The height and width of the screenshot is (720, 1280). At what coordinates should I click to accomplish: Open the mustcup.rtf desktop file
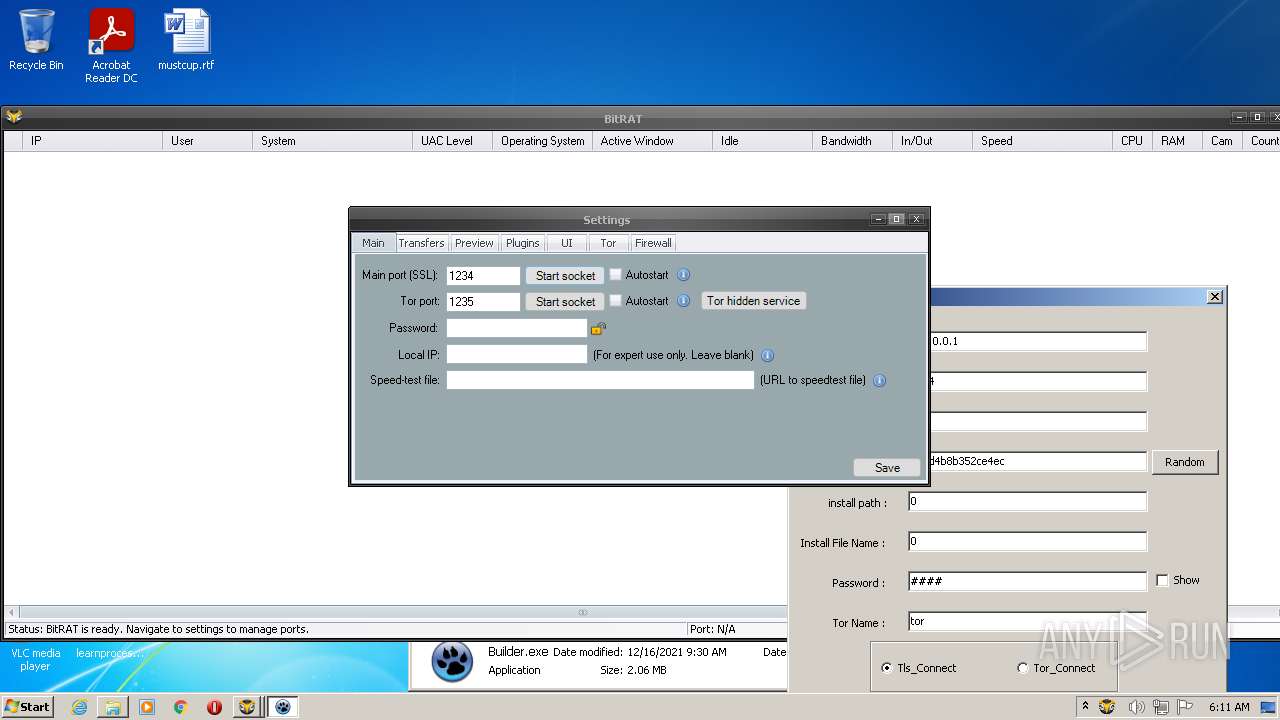(x=186, y=40)
